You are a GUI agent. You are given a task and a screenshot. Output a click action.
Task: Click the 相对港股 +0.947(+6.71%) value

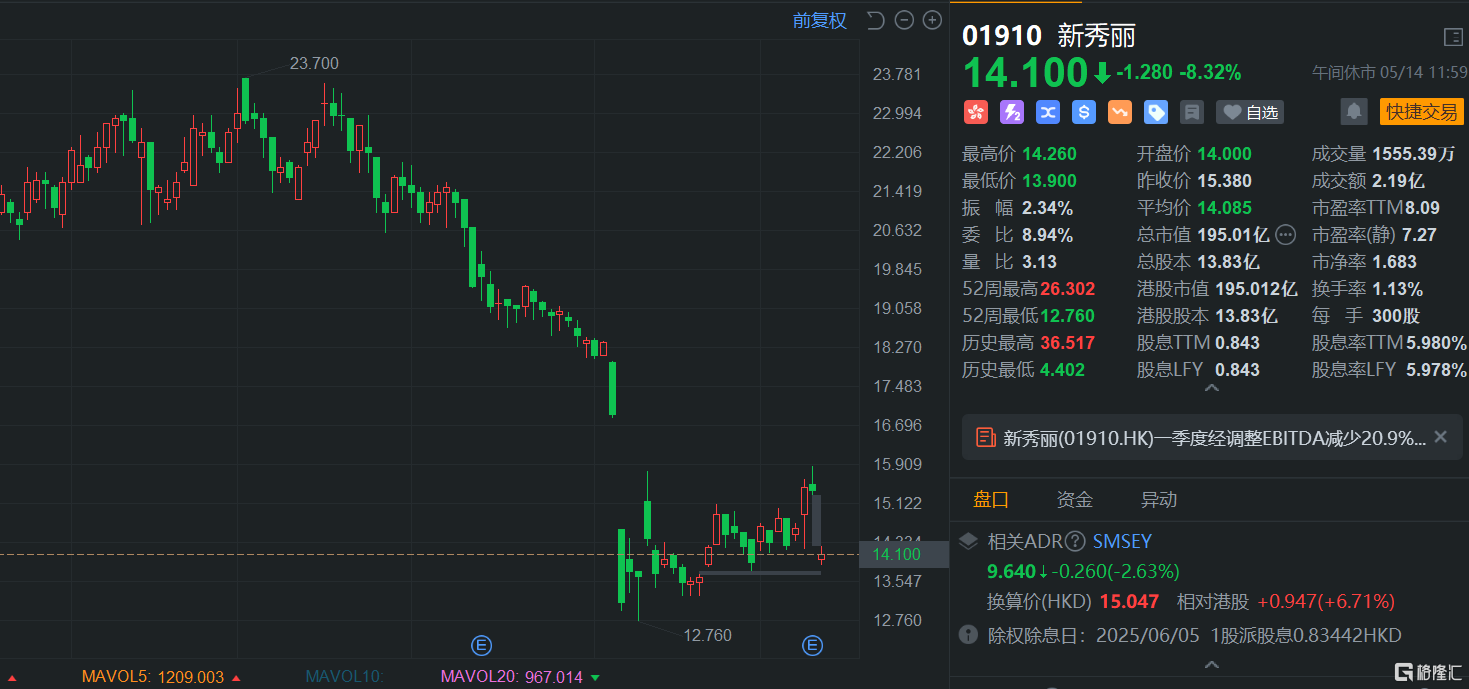pos(1326,602)
